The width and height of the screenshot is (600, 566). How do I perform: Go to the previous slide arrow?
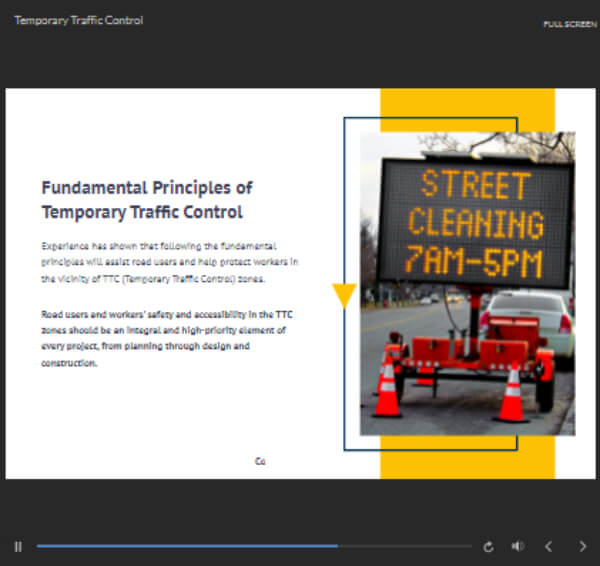pyautogui.click(x=548, y=547)
